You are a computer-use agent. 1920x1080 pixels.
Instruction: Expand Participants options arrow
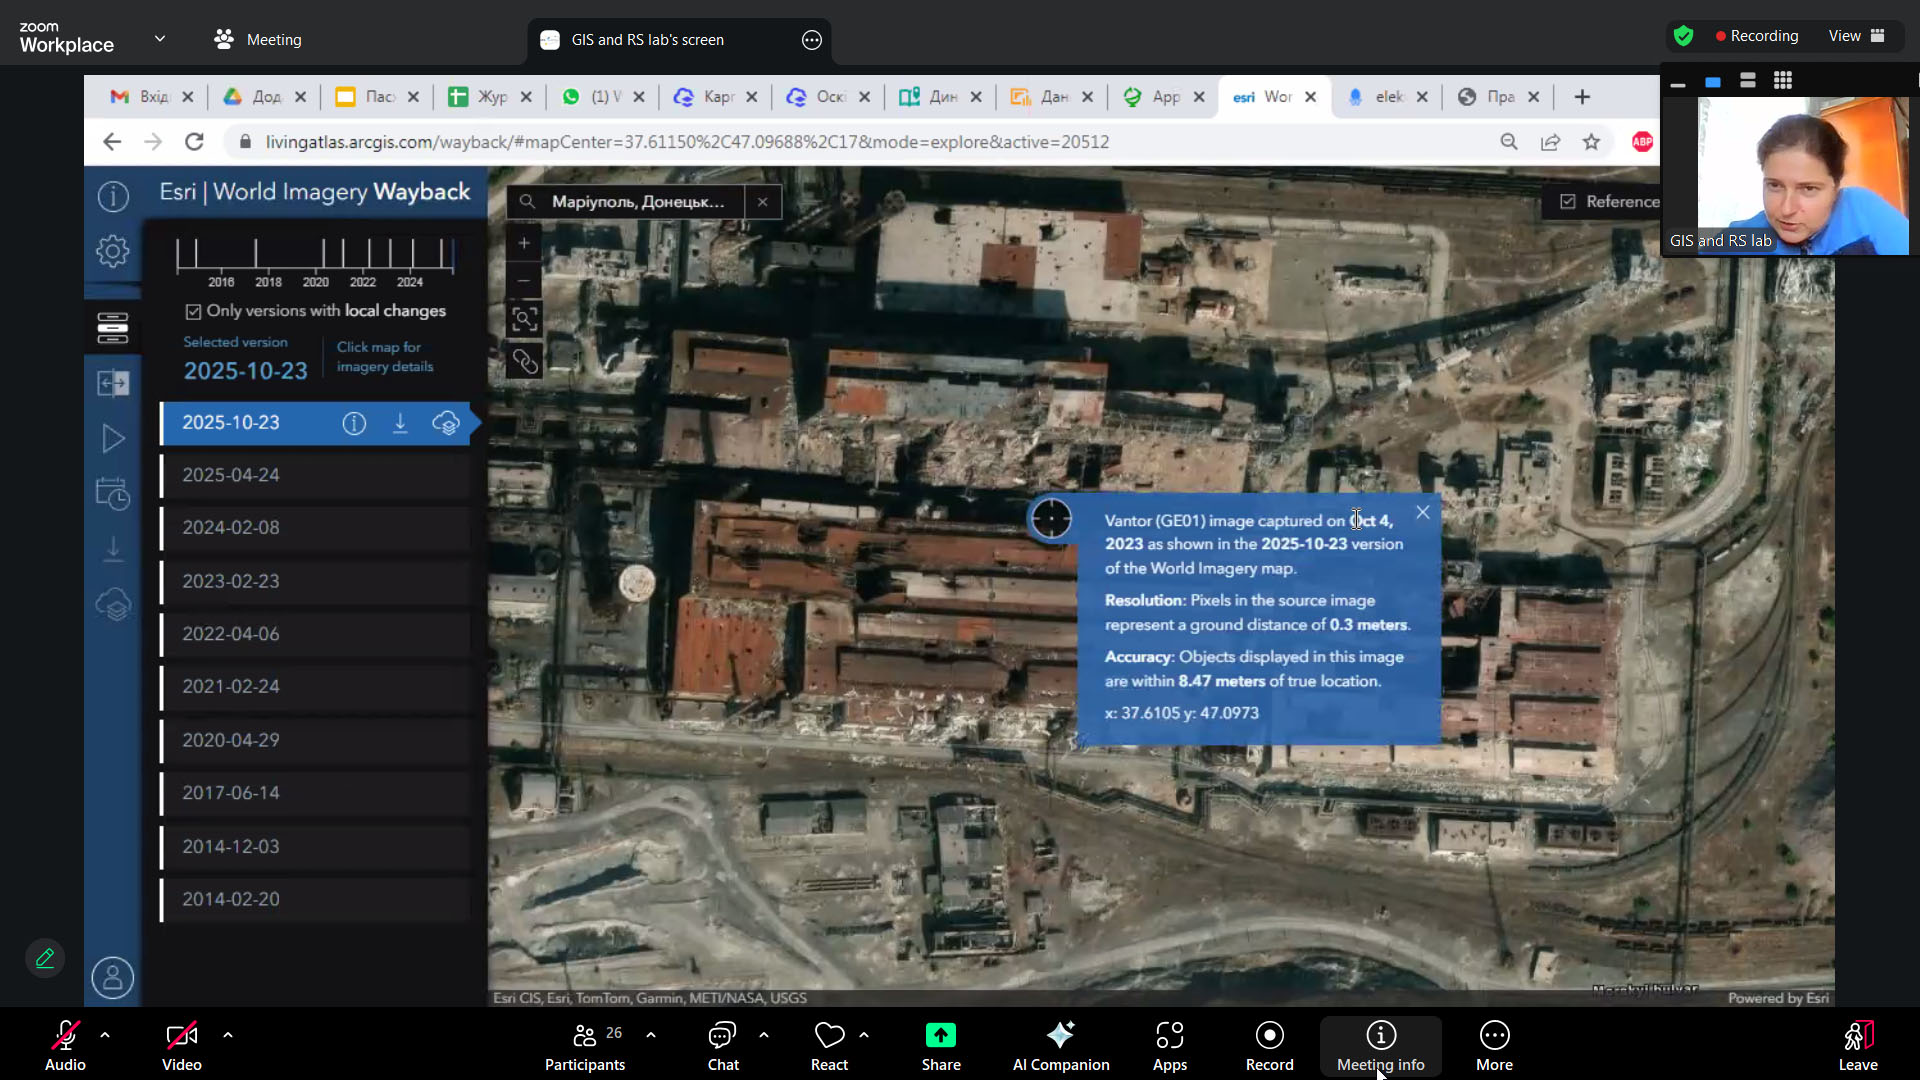click(x=651, y=1035)
